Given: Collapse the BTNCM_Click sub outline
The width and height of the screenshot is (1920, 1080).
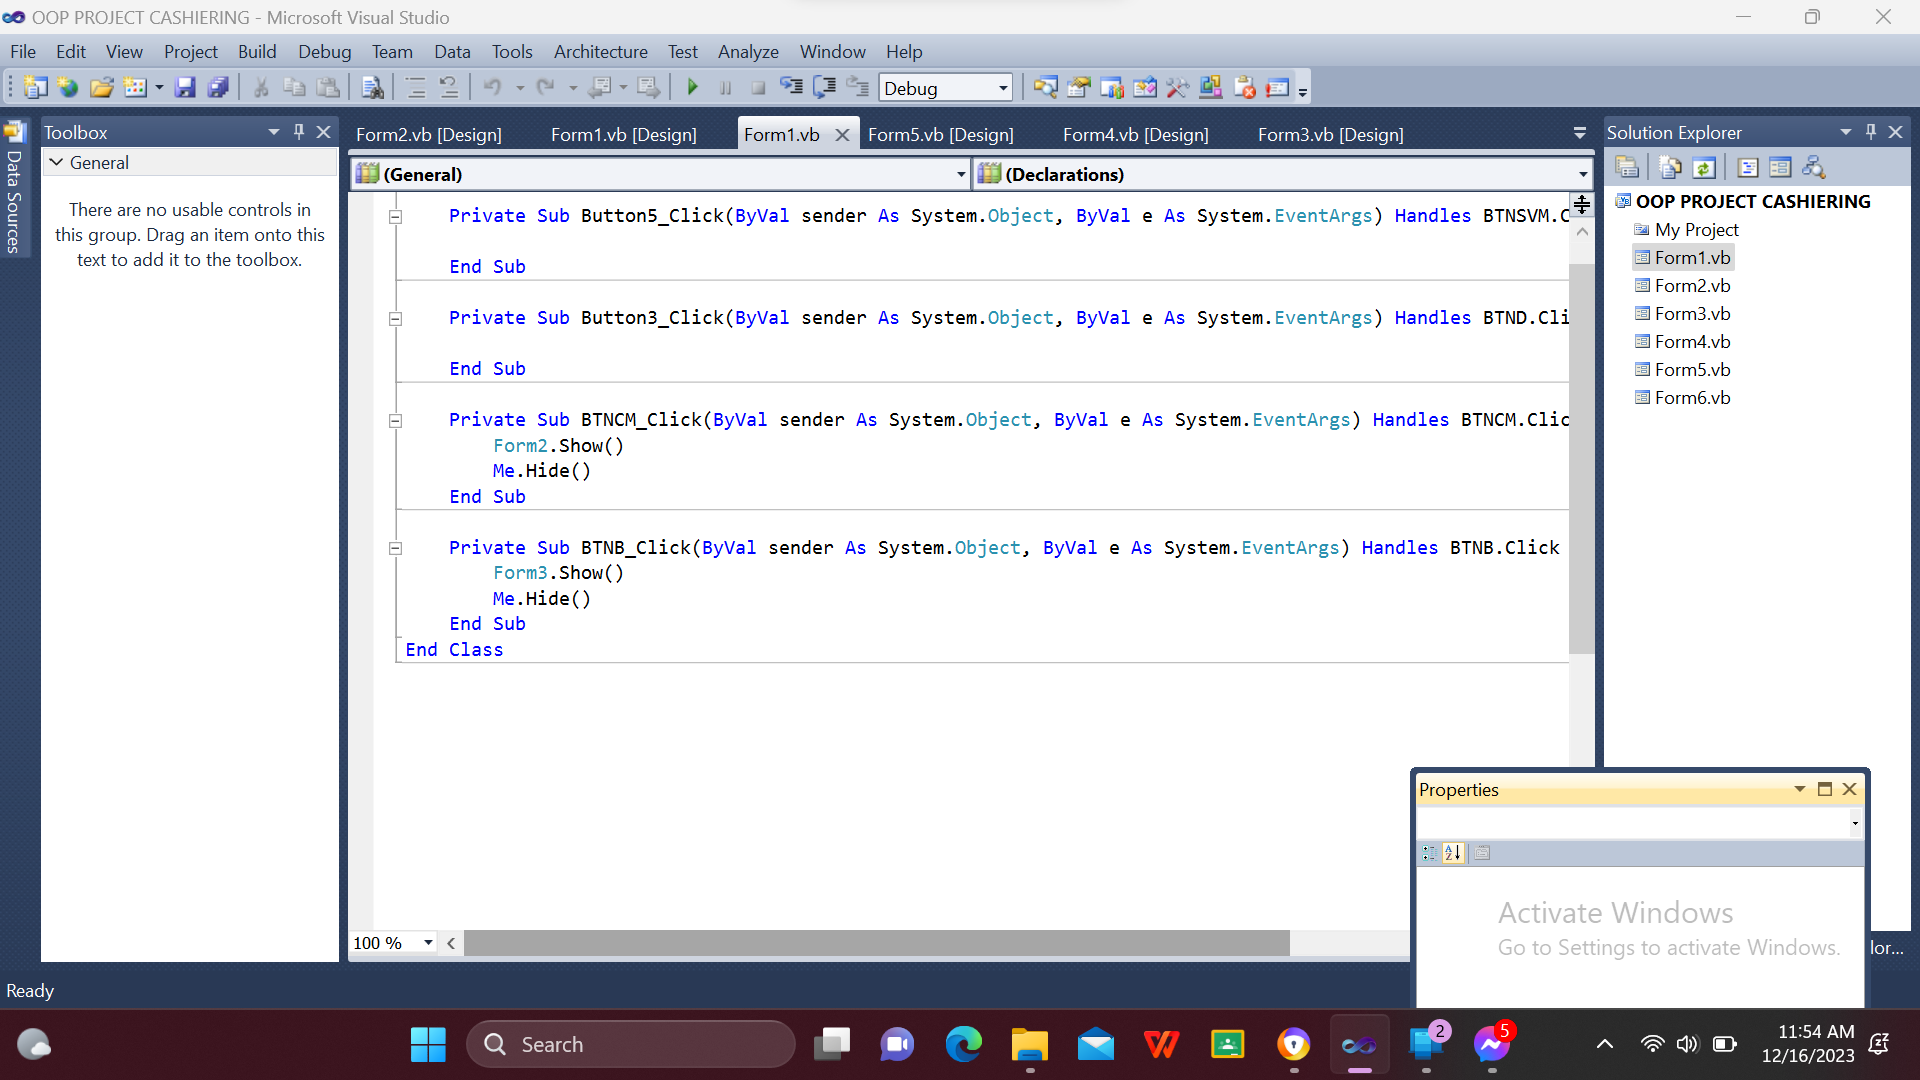Looking at the screenshot, I should [395, 421].
